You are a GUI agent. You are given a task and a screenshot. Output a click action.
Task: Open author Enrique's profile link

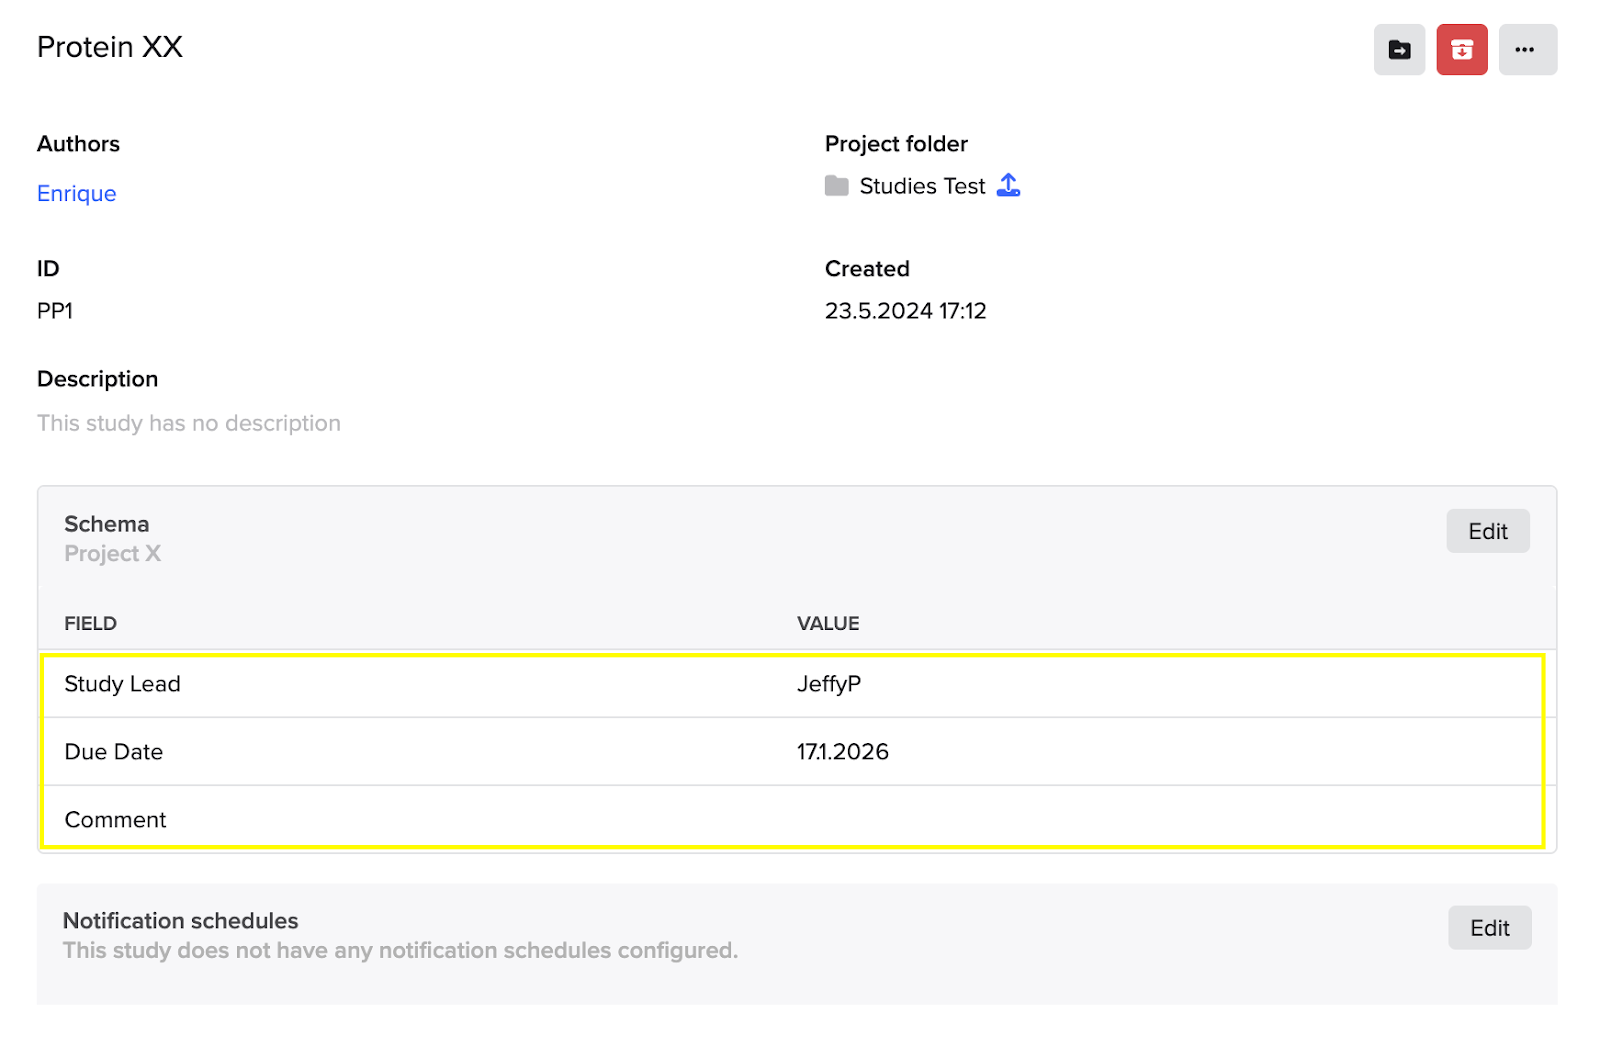click(x=77, y=194)
